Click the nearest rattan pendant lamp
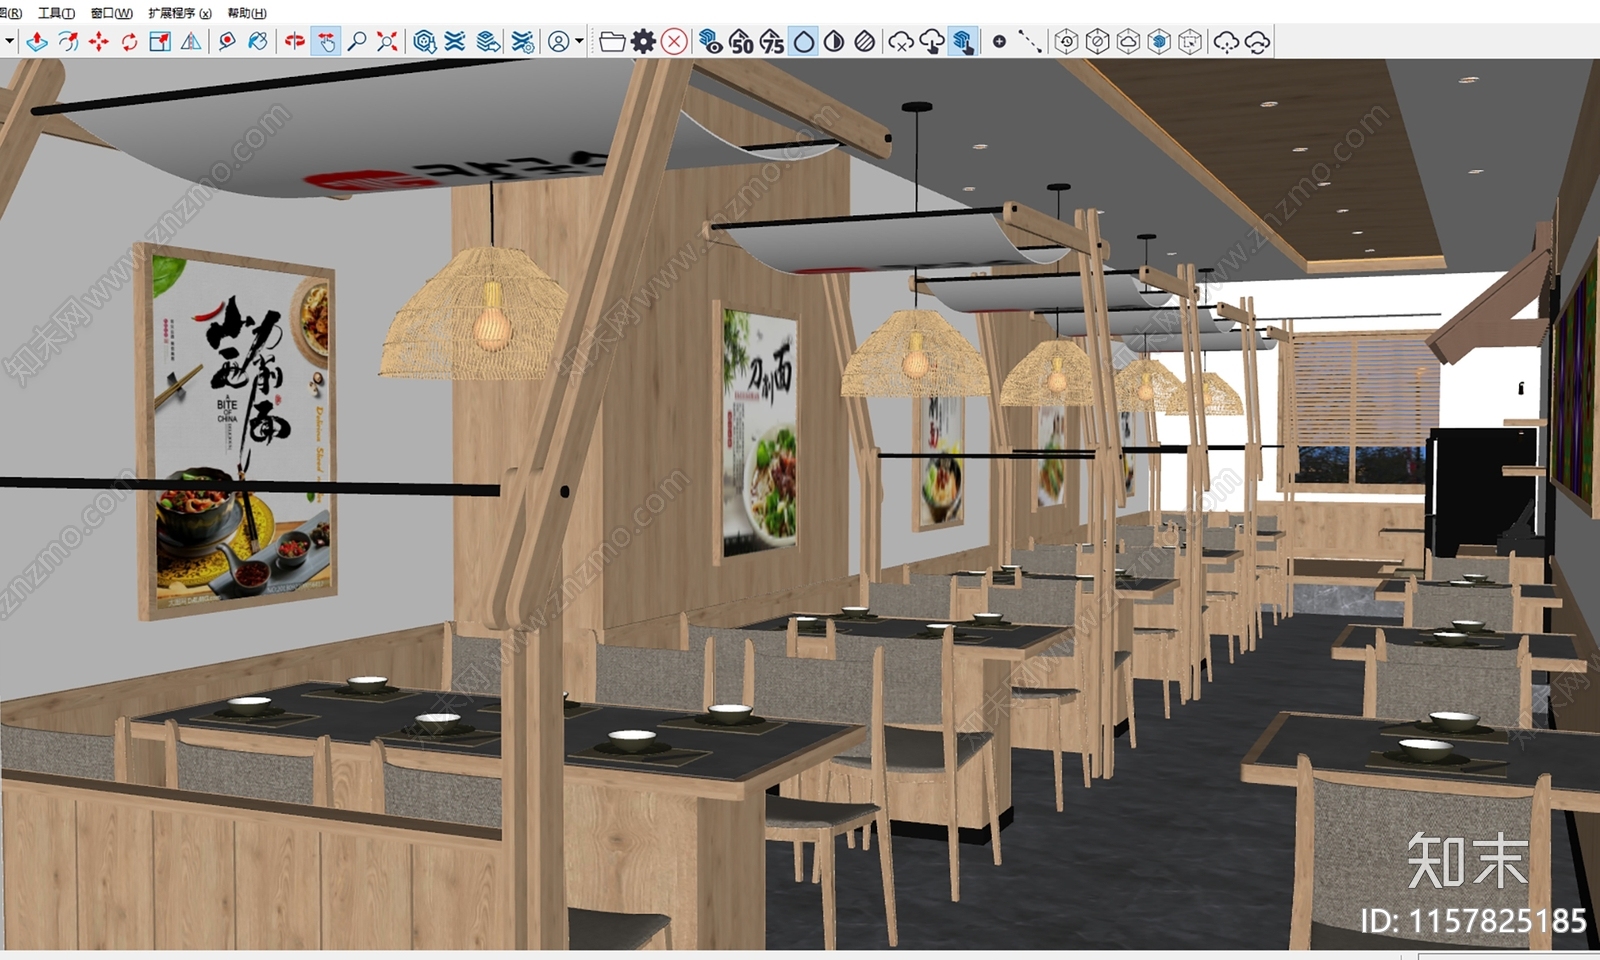 474,313
